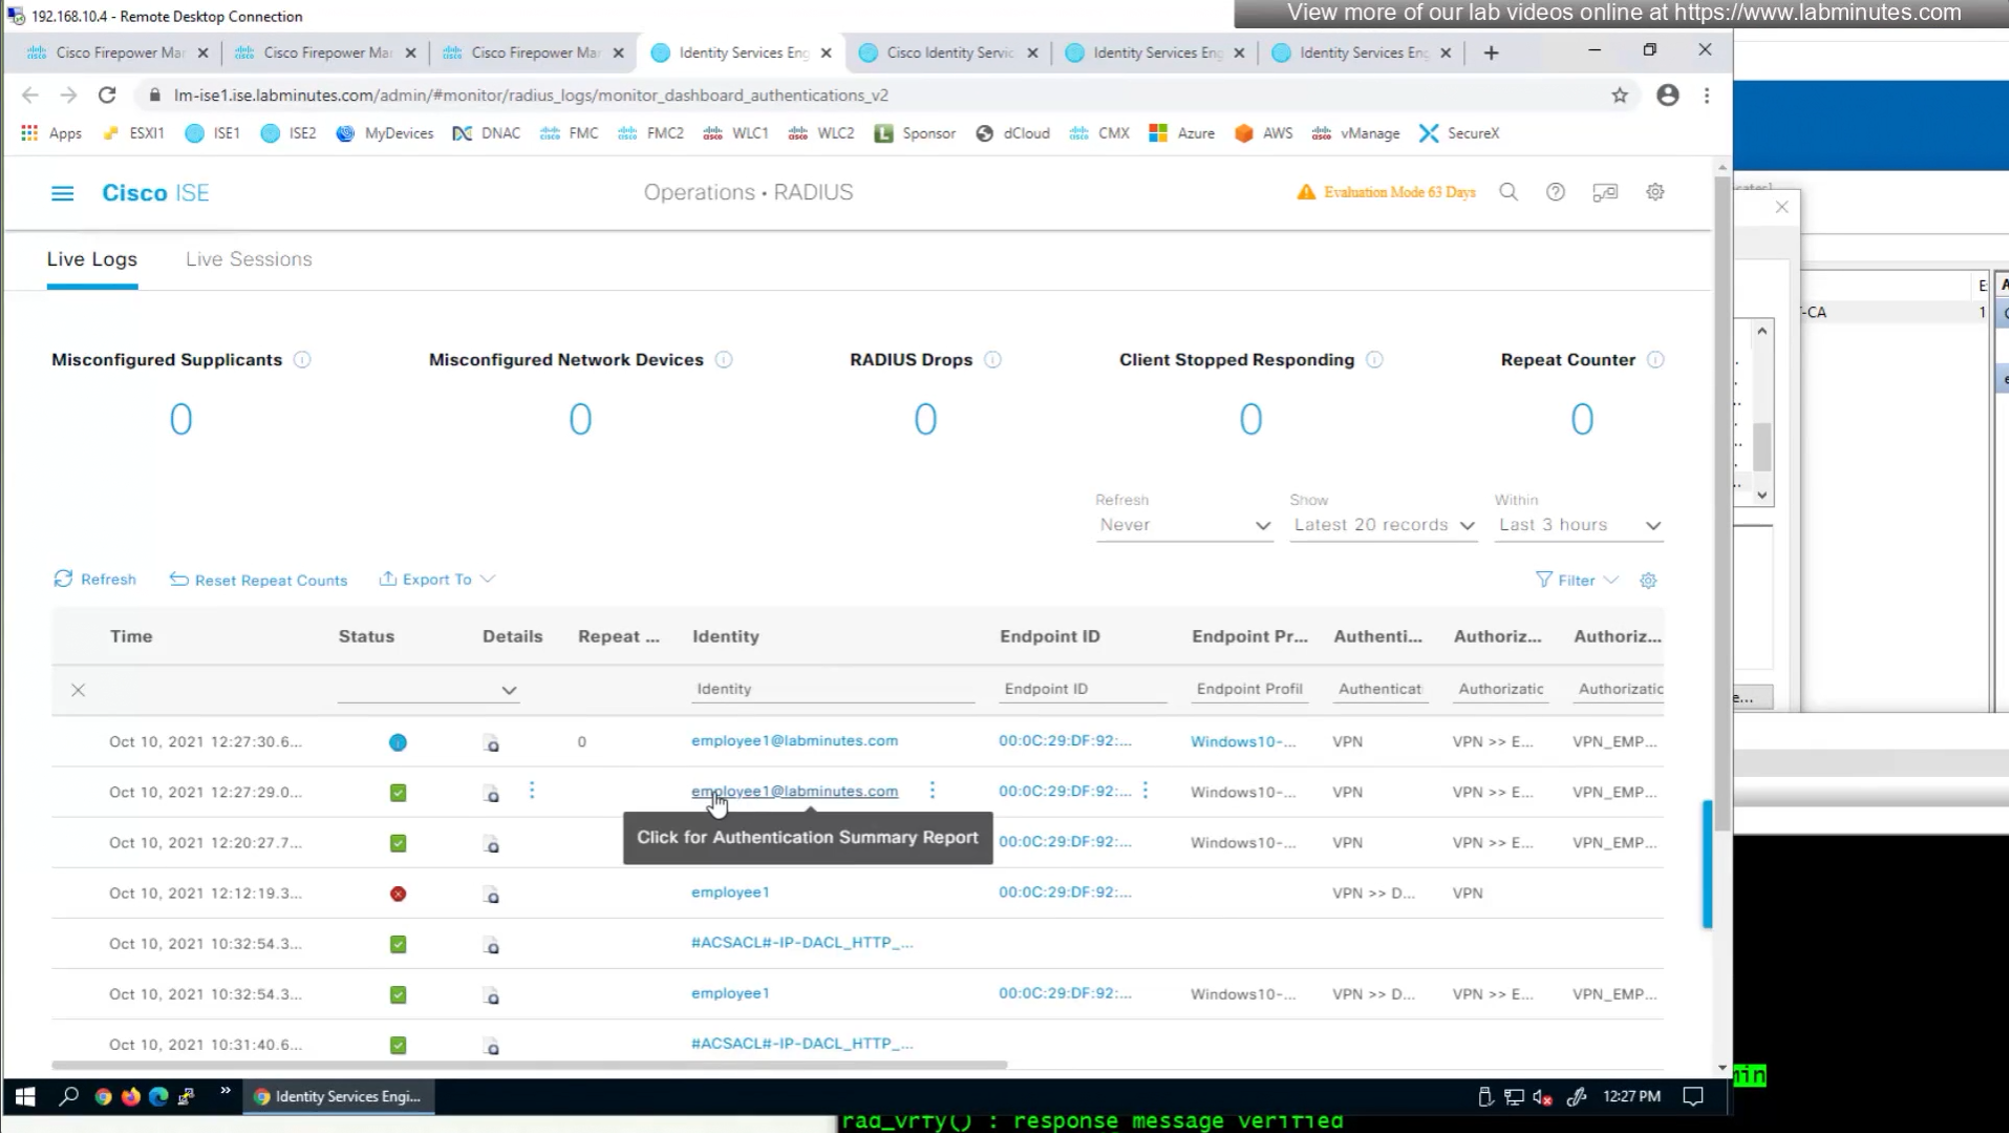Open the Cisco Identity Services browser tab
The width and height of the screenshot is (2009, 1133).
coord(948,52)
